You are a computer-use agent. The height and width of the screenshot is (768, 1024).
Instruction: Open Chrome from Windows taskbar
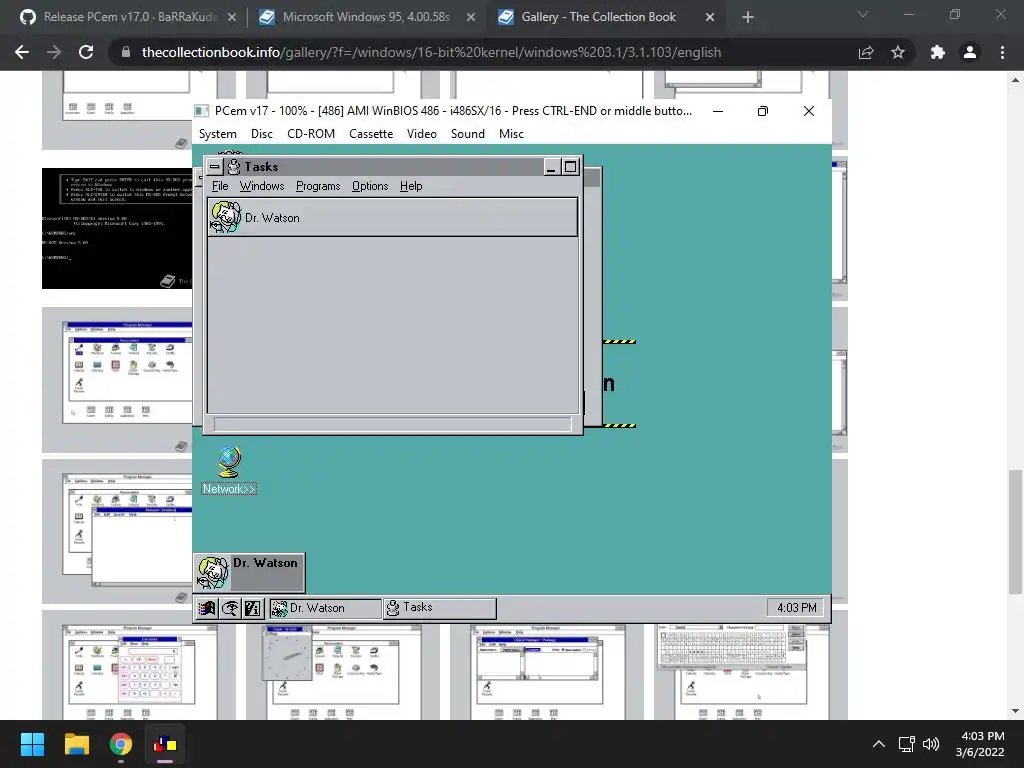click(121, 744)
